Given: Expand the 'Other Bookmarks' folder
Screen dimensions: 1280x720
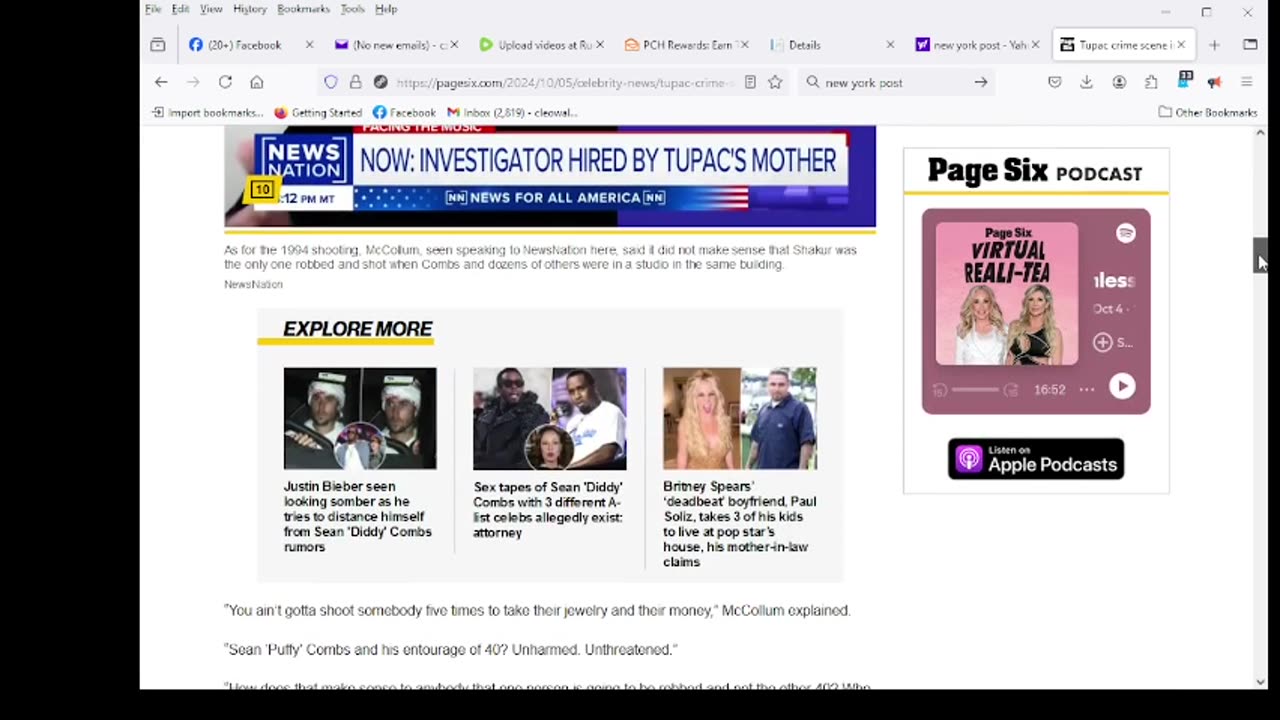Looking at the screenshot, I should (x=1208, y=113).
